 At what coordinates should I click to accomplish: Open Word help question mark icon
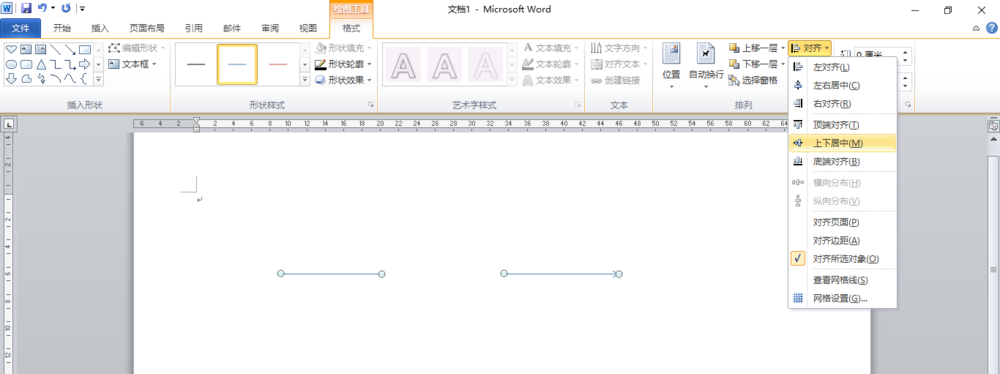click(992, 28)
